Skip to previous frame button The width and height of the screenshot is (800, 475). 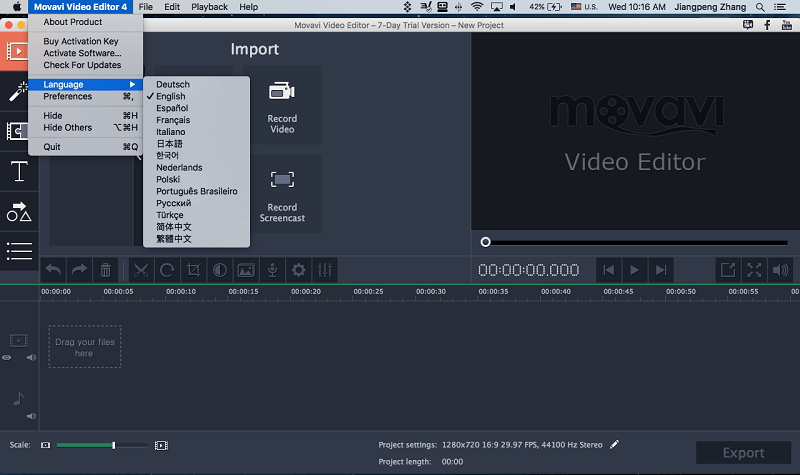click(609, 270)
